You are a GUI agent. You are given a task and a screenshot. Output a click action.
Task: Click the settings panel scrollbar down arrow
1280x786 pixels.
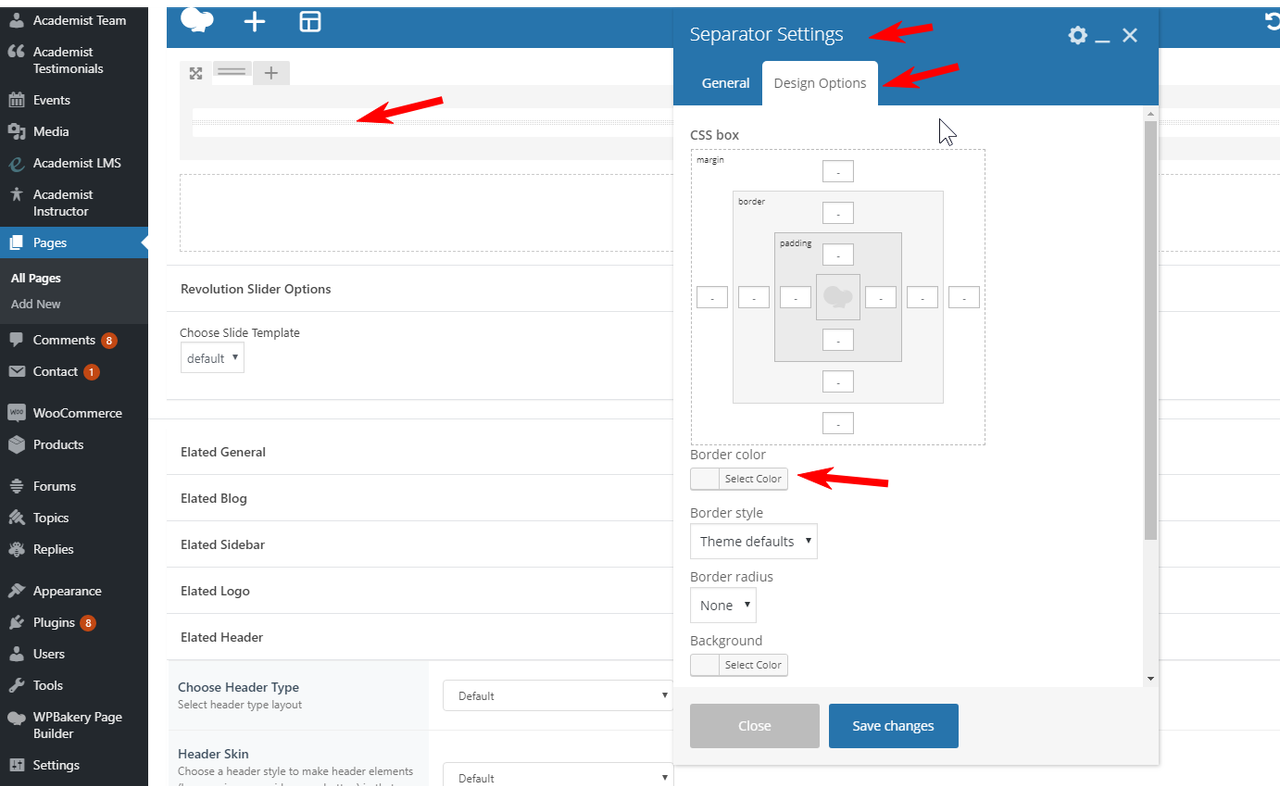click(x=1150, y=679)
